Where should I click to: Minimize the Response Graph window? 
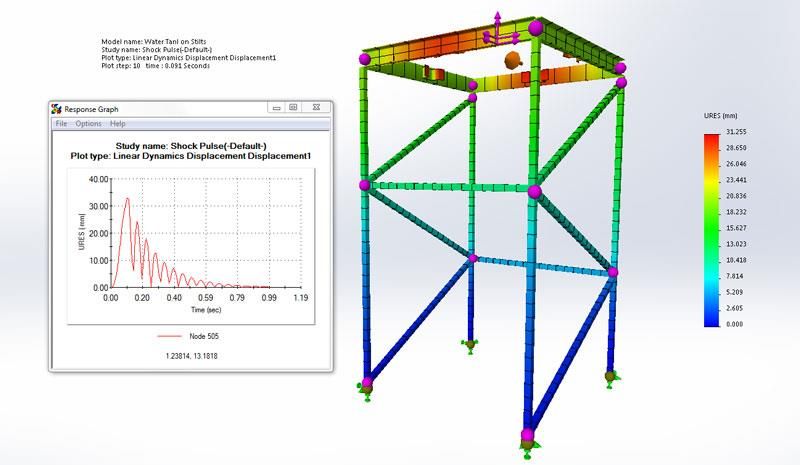pos(273,107)
